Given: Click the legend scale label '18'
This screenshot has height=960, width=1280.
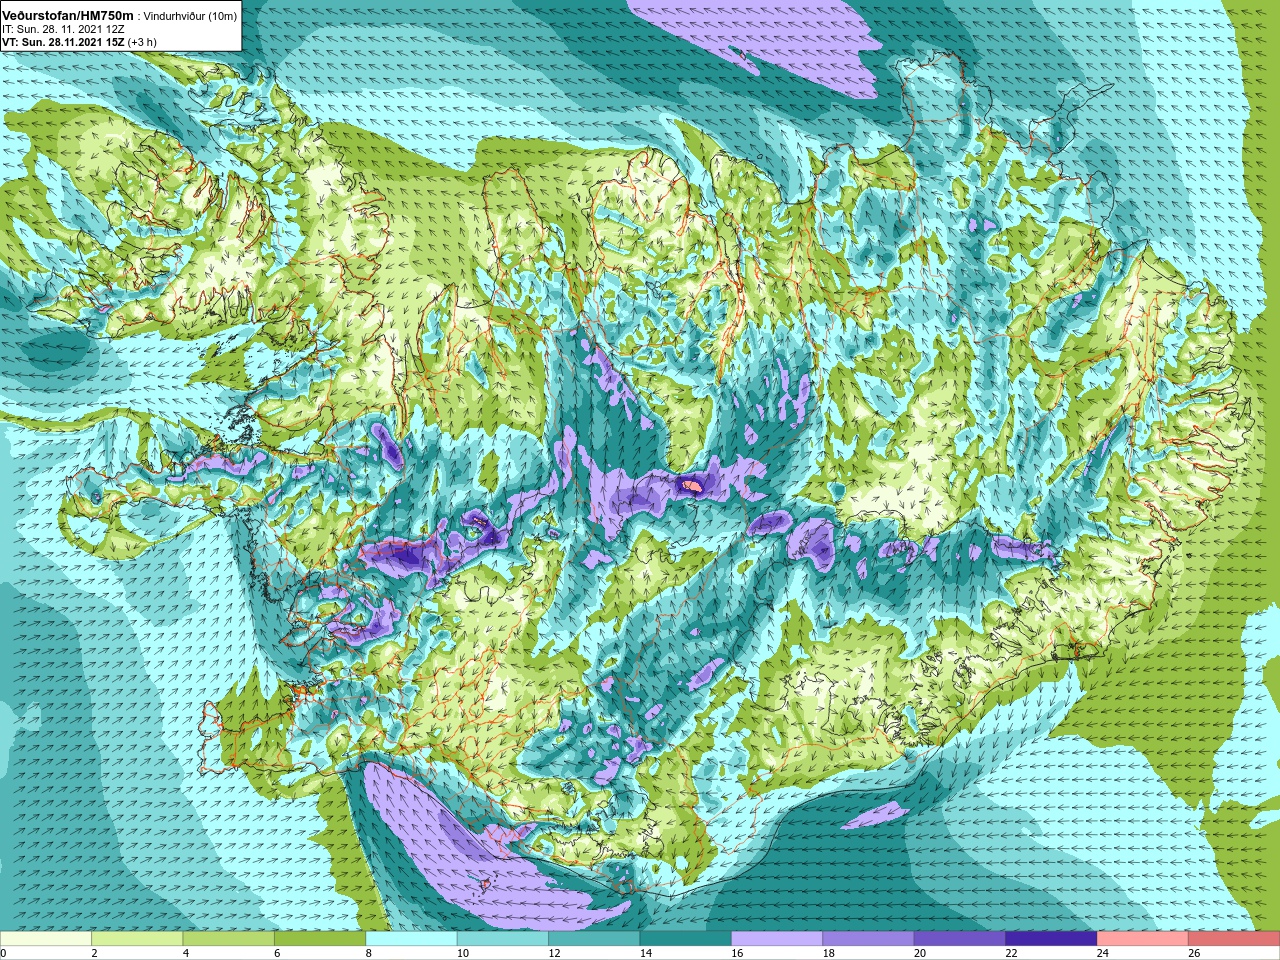Looking at the screenshot, I should pyautogui.click(x=828, y=953).
